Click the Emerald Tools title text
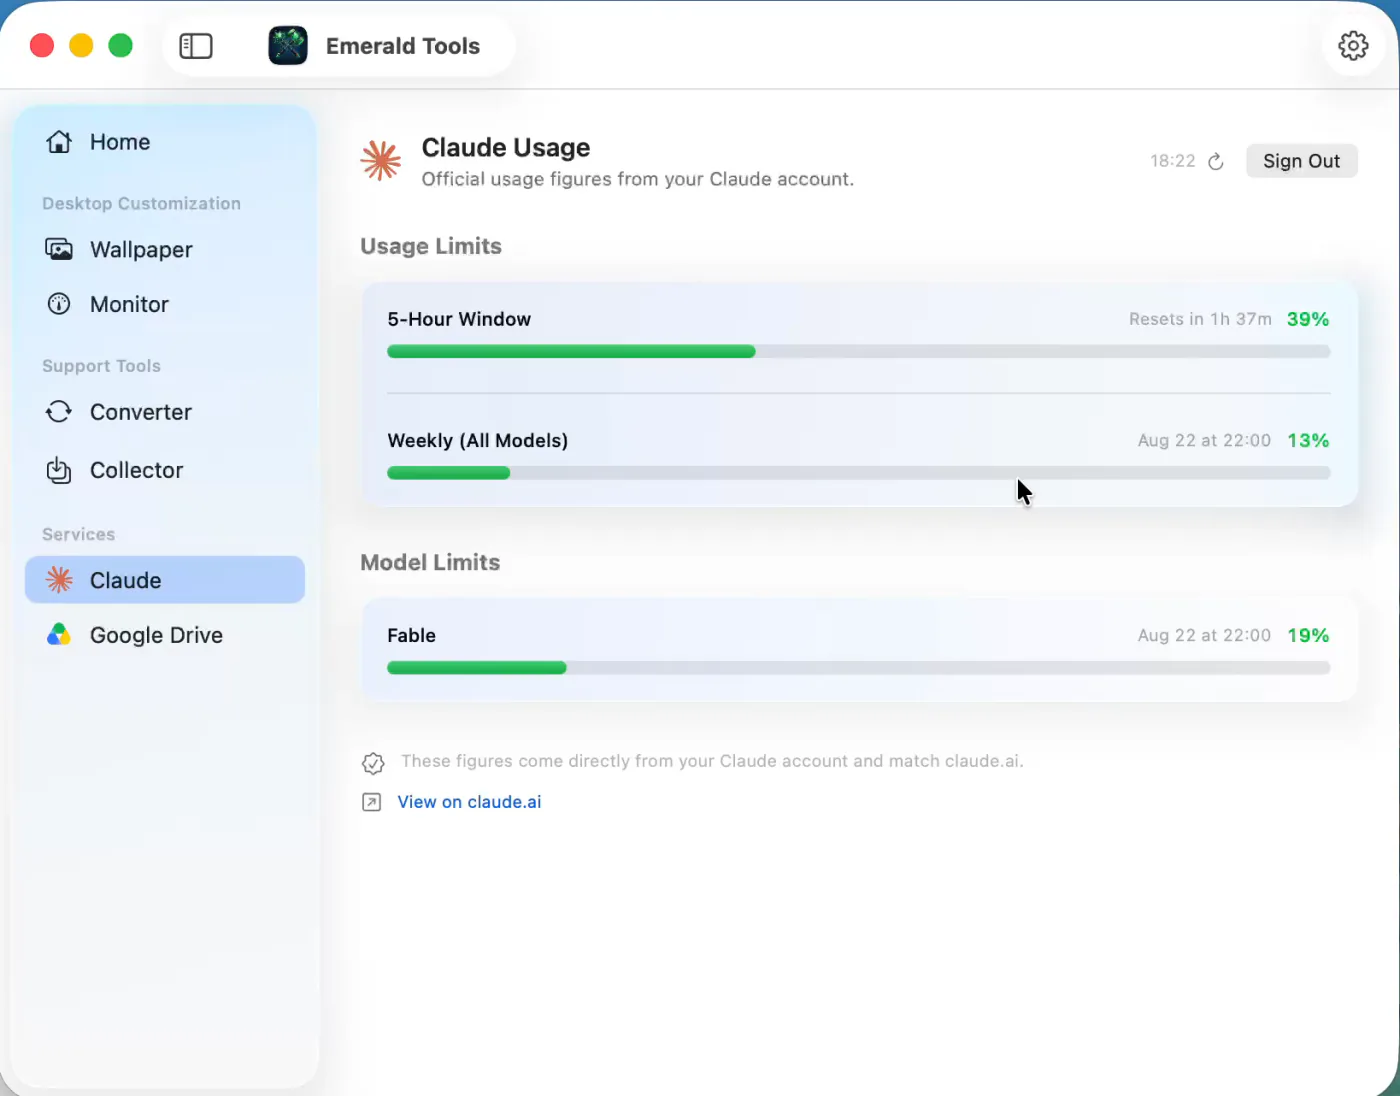The width and height of the screenshot is (1400, 1096). point(403,46)
